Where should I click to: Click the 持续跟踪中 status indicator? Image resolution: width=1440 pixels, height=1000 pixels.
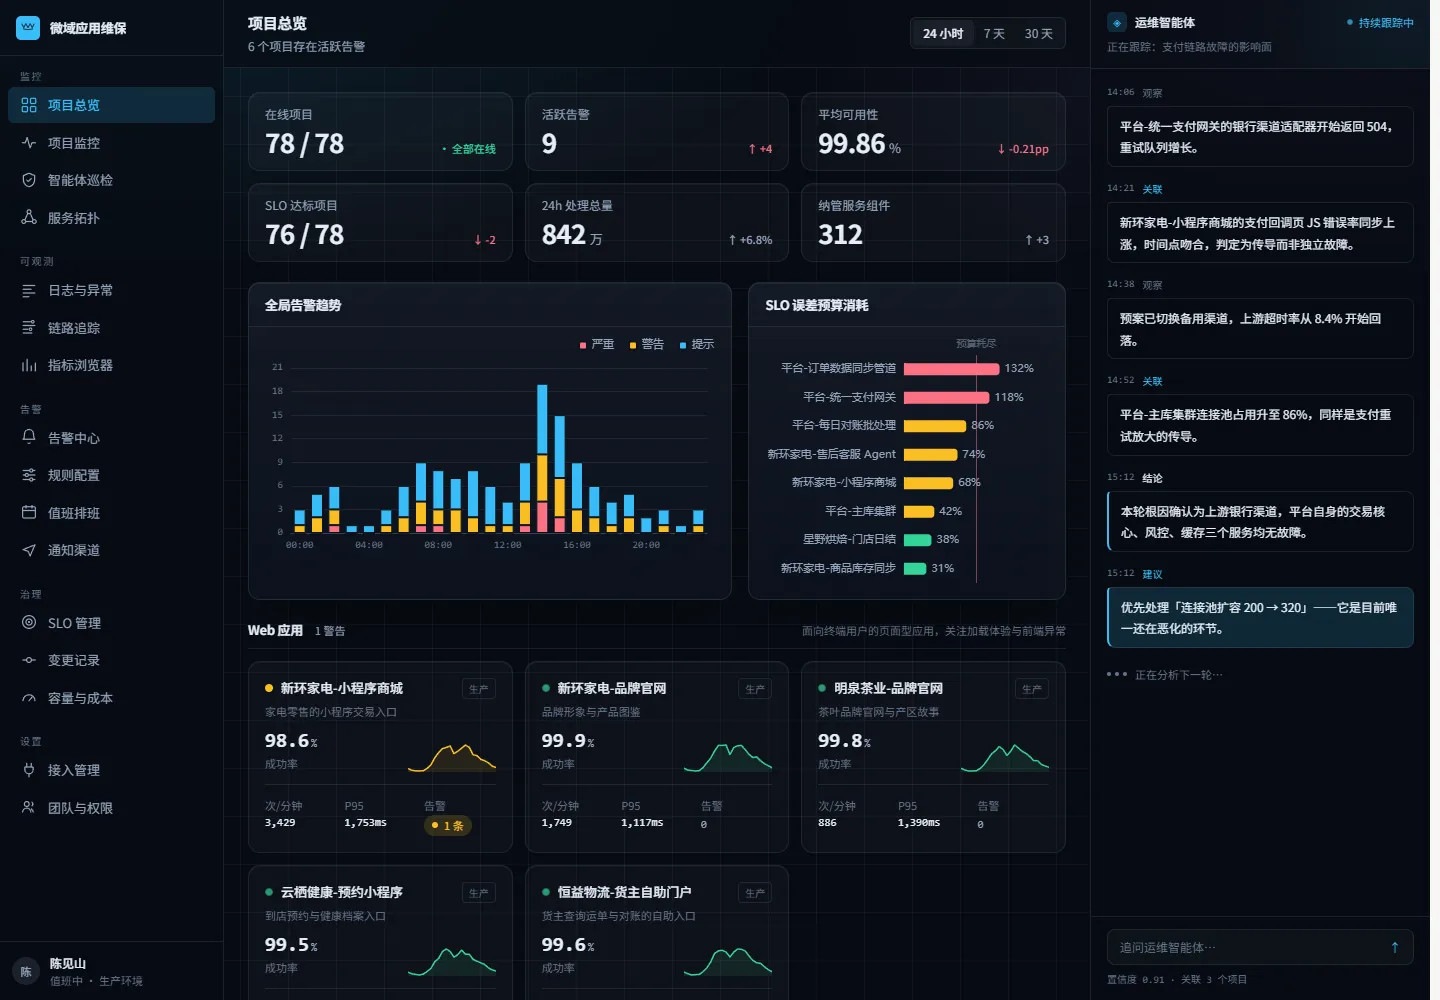1380,23
